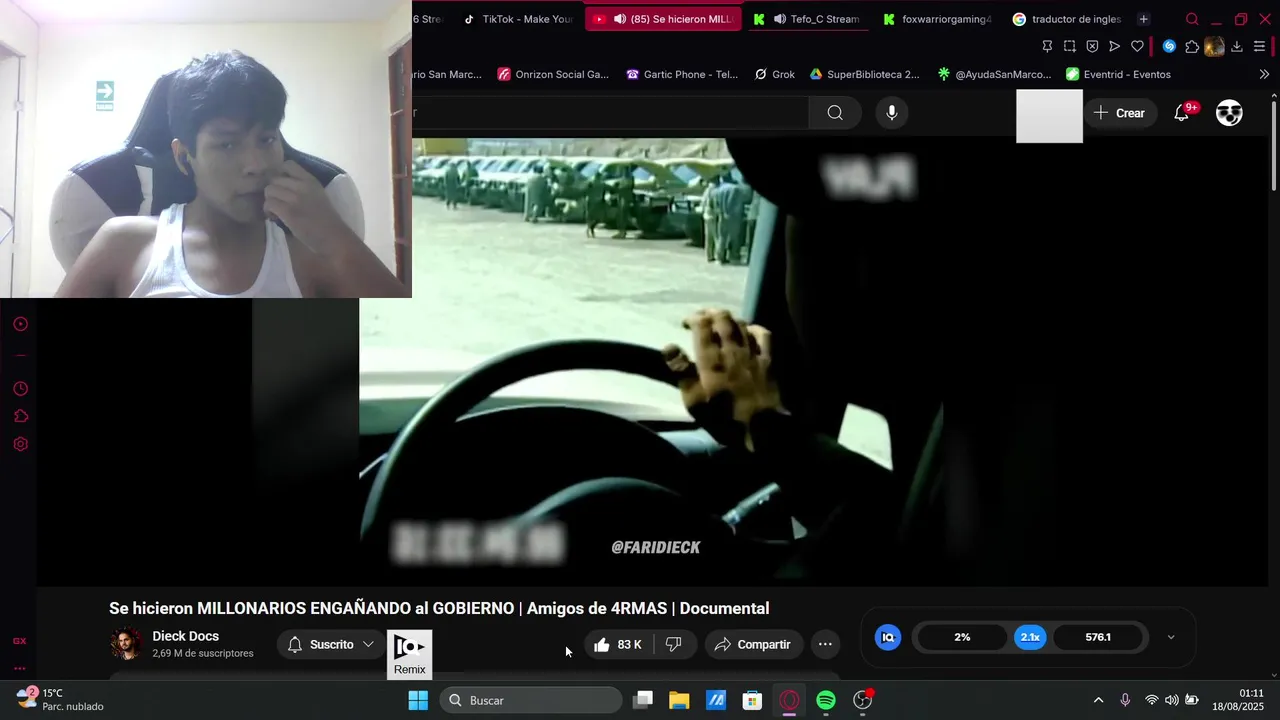Image resolution: width=1280 pixels, height=720 pixels.
Task: Open YouTube notifications bell
Action: pos(1182,113)
